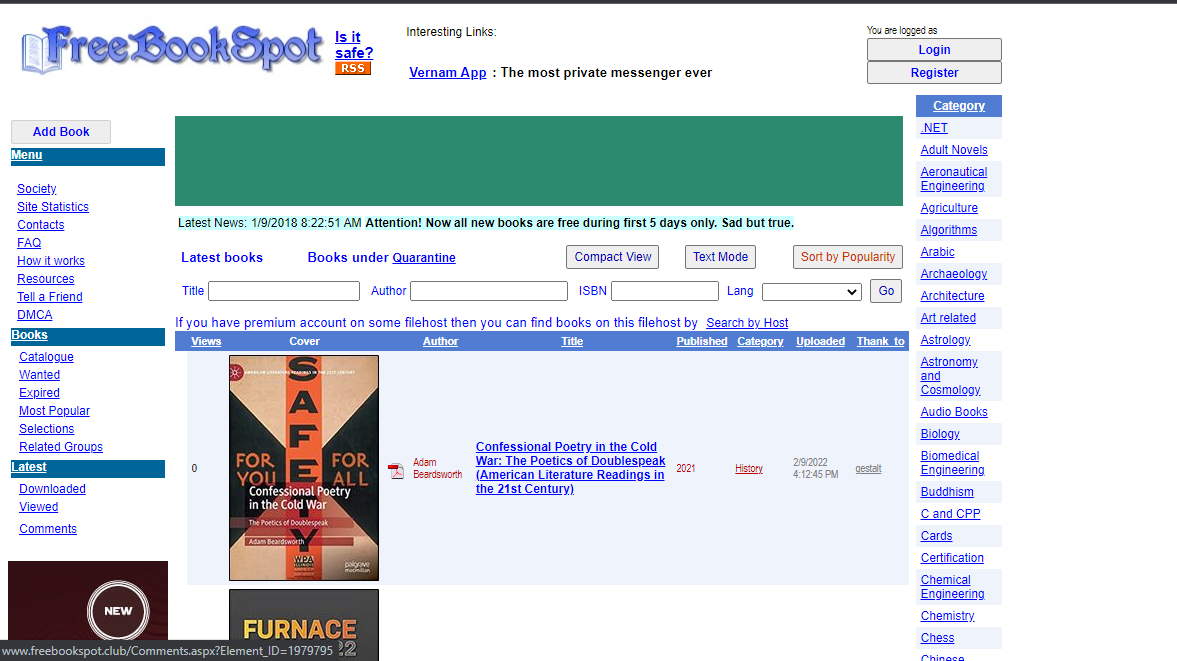
Task: Open the latest Comments link
Action: [48, 529]
